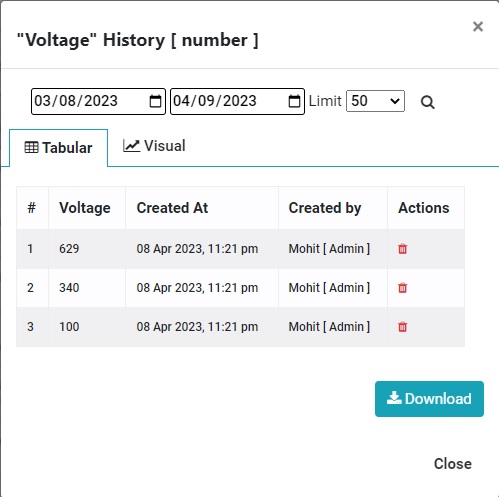Image resolution: width=499 pixels, height=497 pixels.
Task: Open the Limit dropdown showing 50
Action: click(375, 101)
